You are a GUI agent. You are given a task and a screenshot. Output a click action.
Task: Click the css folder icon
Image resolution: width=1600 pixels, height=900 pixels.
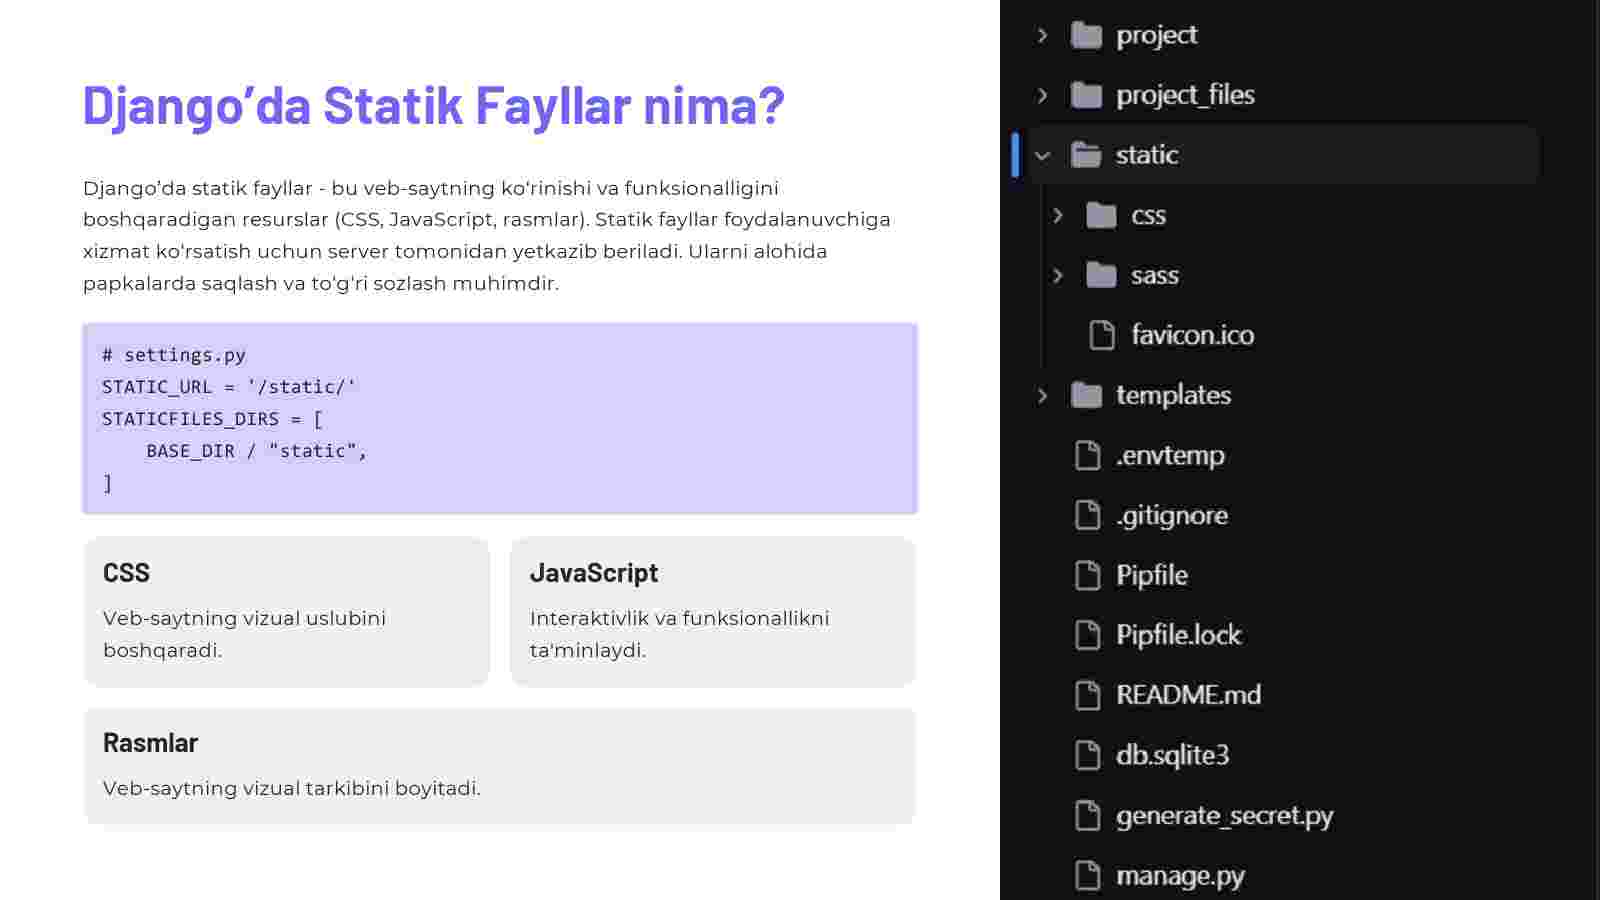coord(1101,215)
